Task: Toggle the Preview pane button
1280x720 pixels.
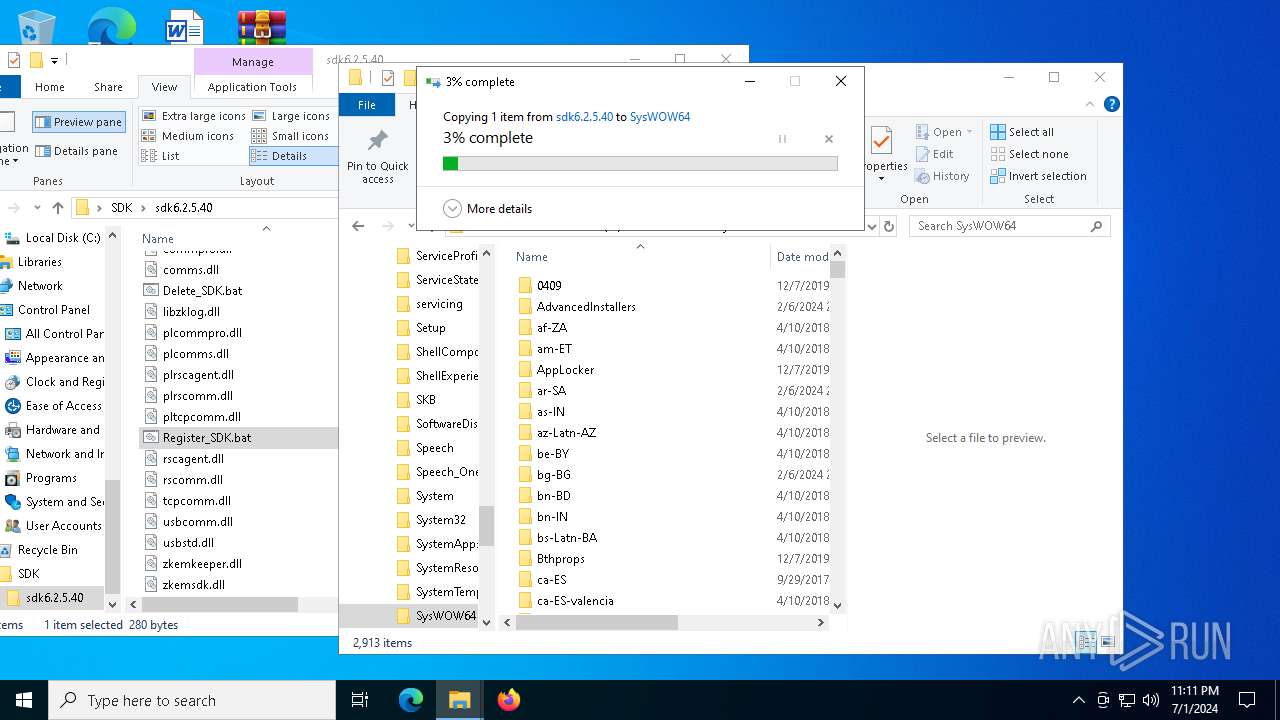Action: tap(79, 122)
